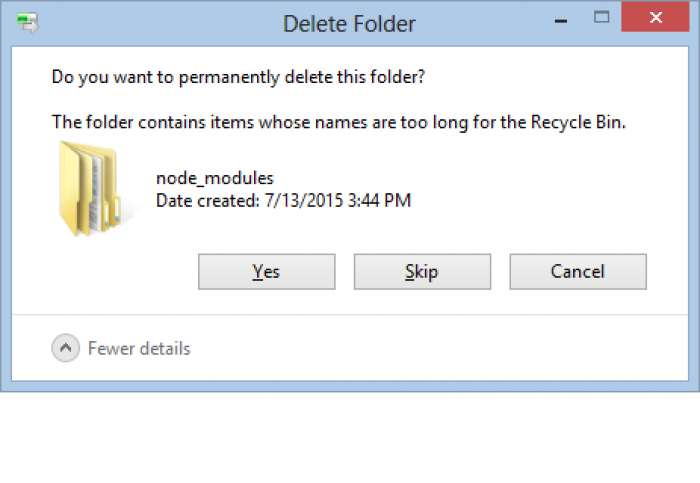This screenshot has width=700, height=483.
Task: Click the node_modules folder icon
Action: coord(91,188)
